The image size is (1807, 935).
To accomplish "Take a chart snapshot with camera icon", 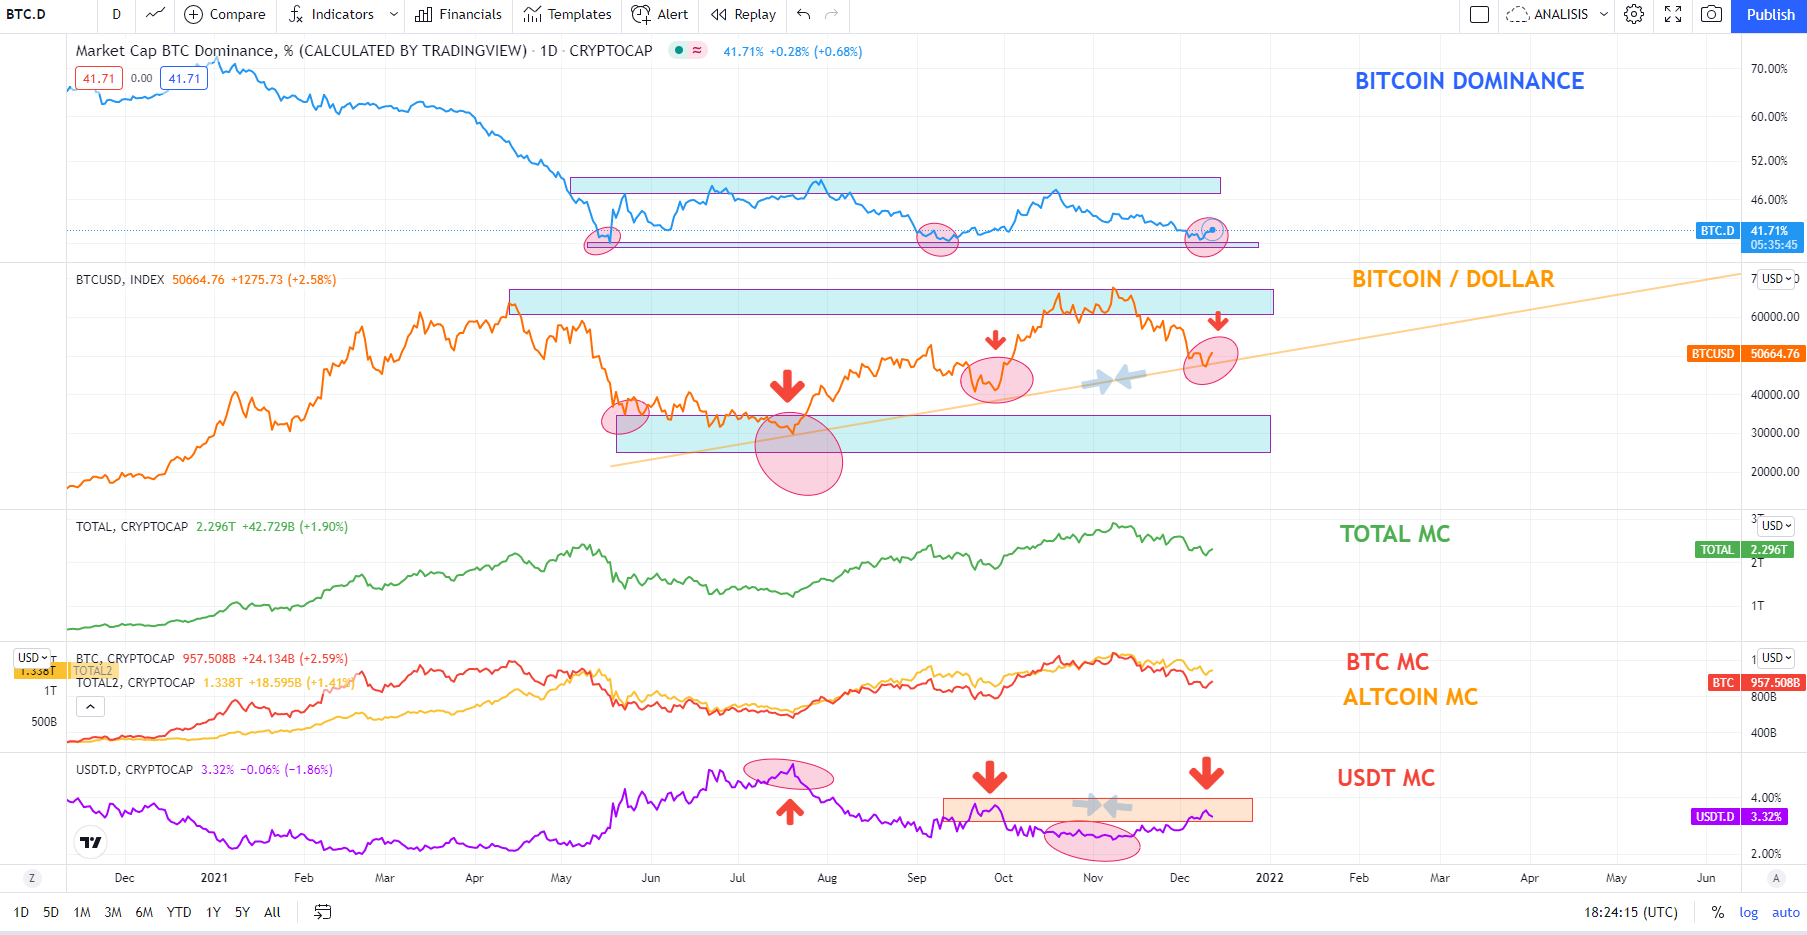I will pos(1712,14).
